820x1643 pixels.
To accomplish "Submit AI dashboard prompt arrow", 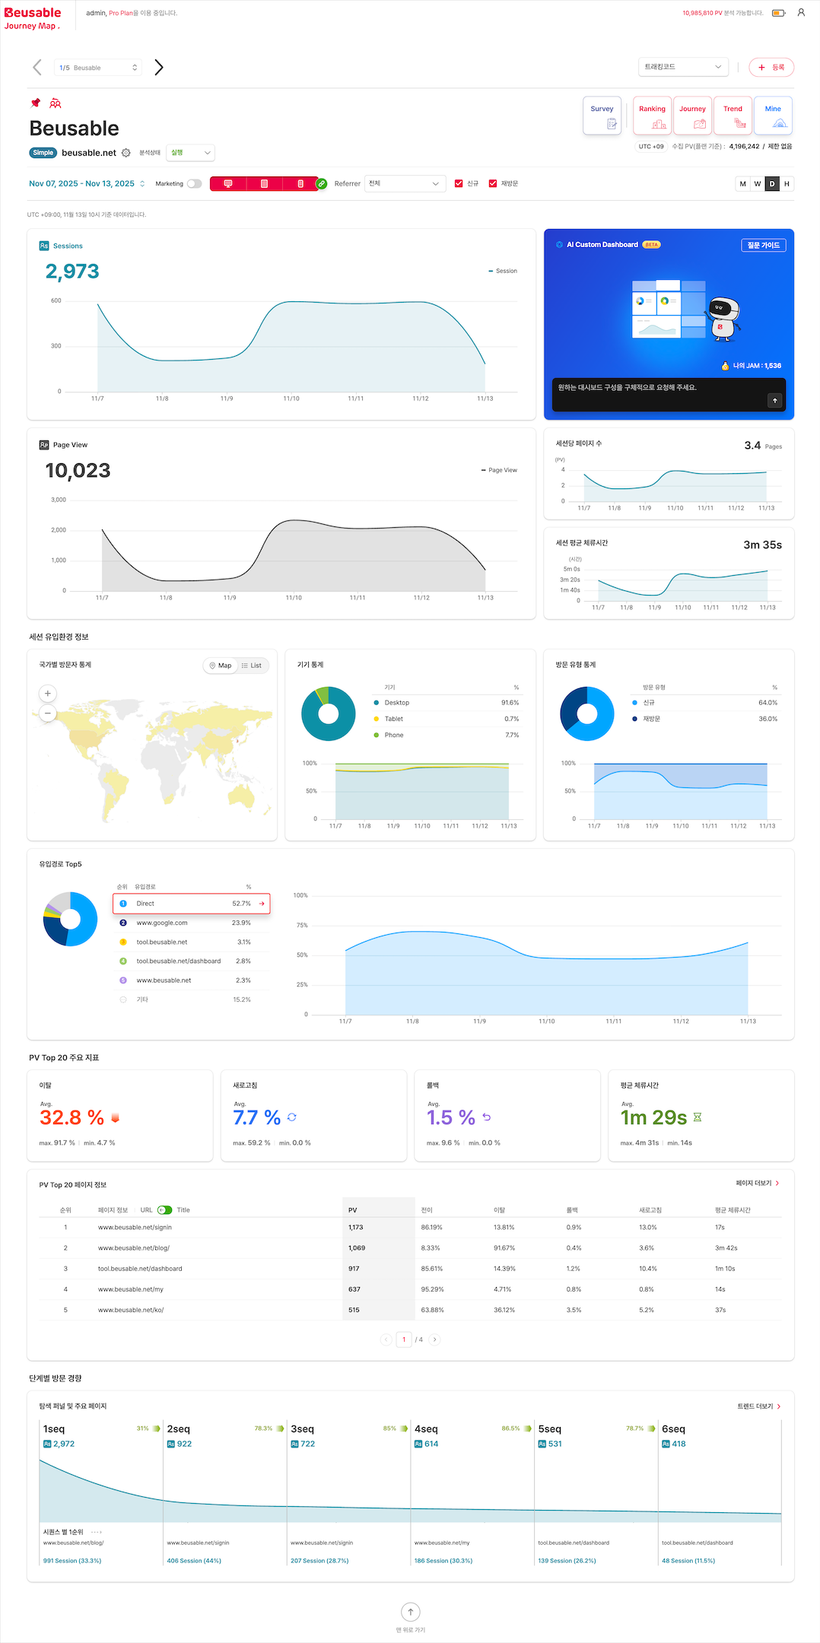I will tap(774, 400).
